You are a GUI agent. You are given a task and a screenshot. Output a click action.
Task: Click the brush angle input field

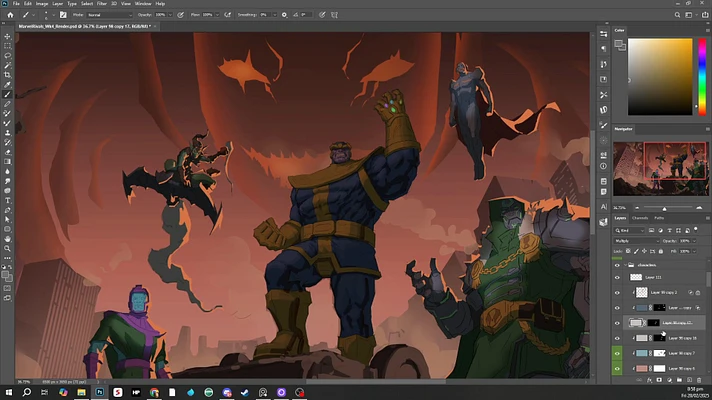tap(305, 15)
